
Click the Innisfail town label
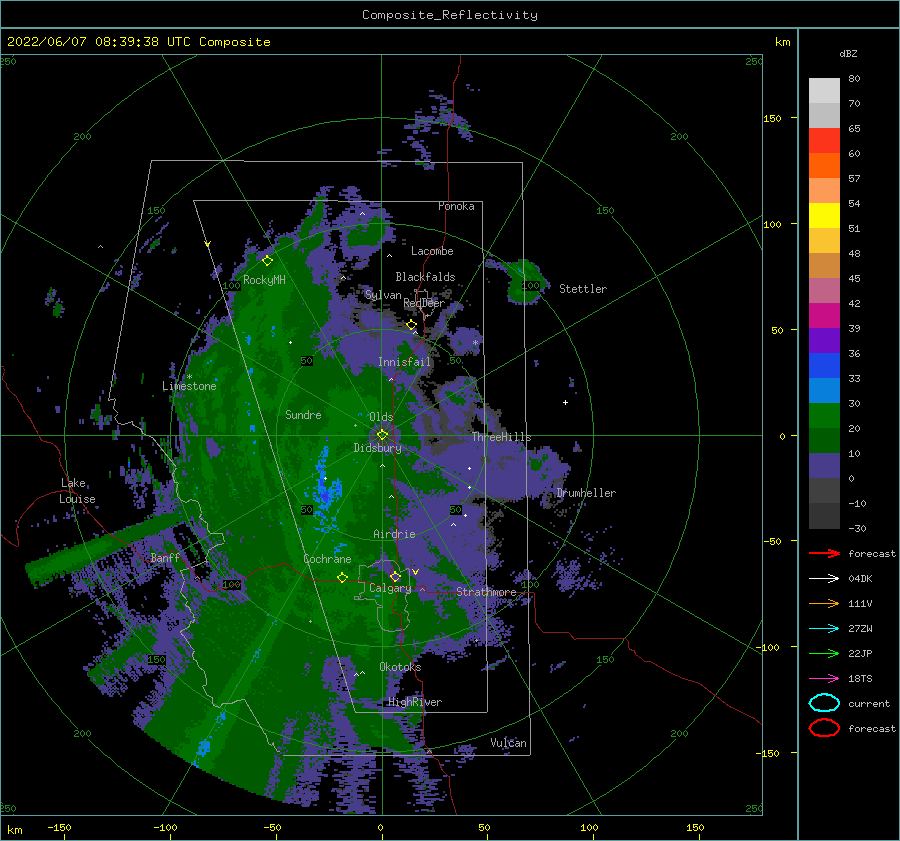[404, 362]
